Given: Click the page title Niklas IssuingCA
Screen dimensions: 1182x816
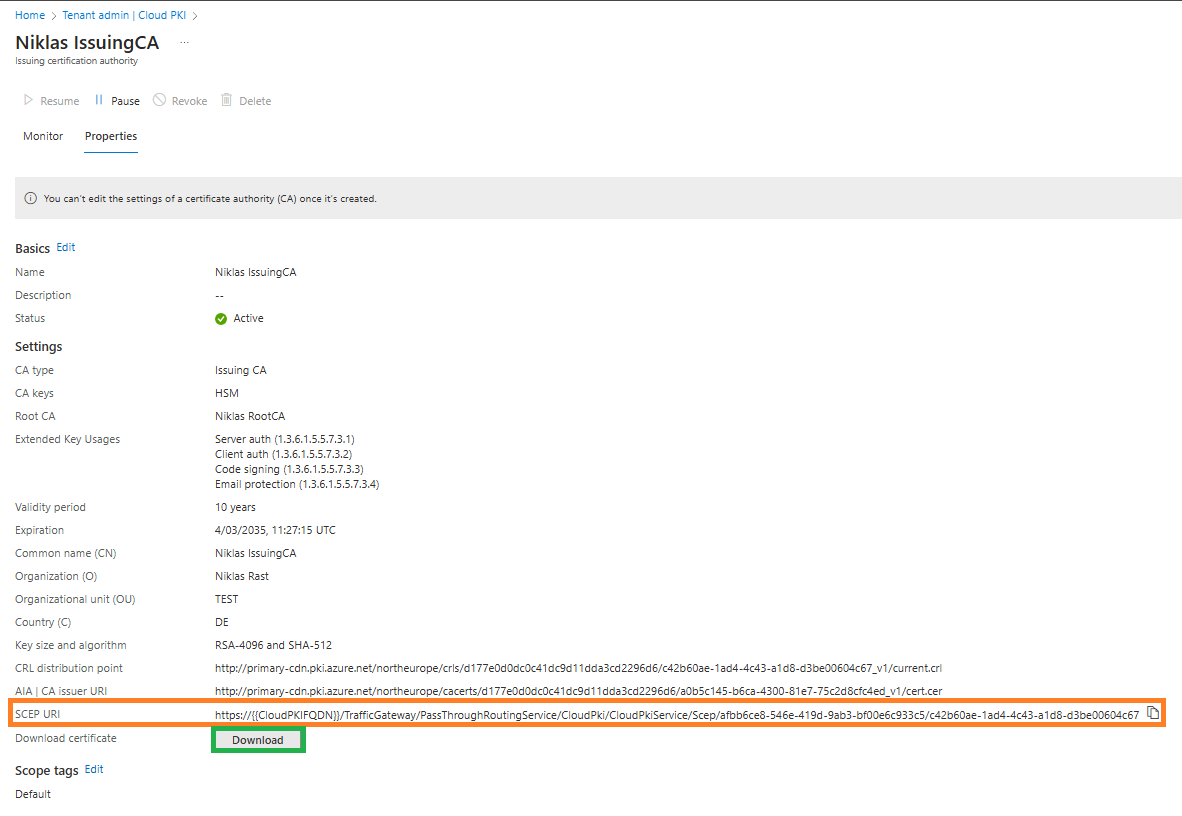Looking at the screenshot, I should 87,43.
